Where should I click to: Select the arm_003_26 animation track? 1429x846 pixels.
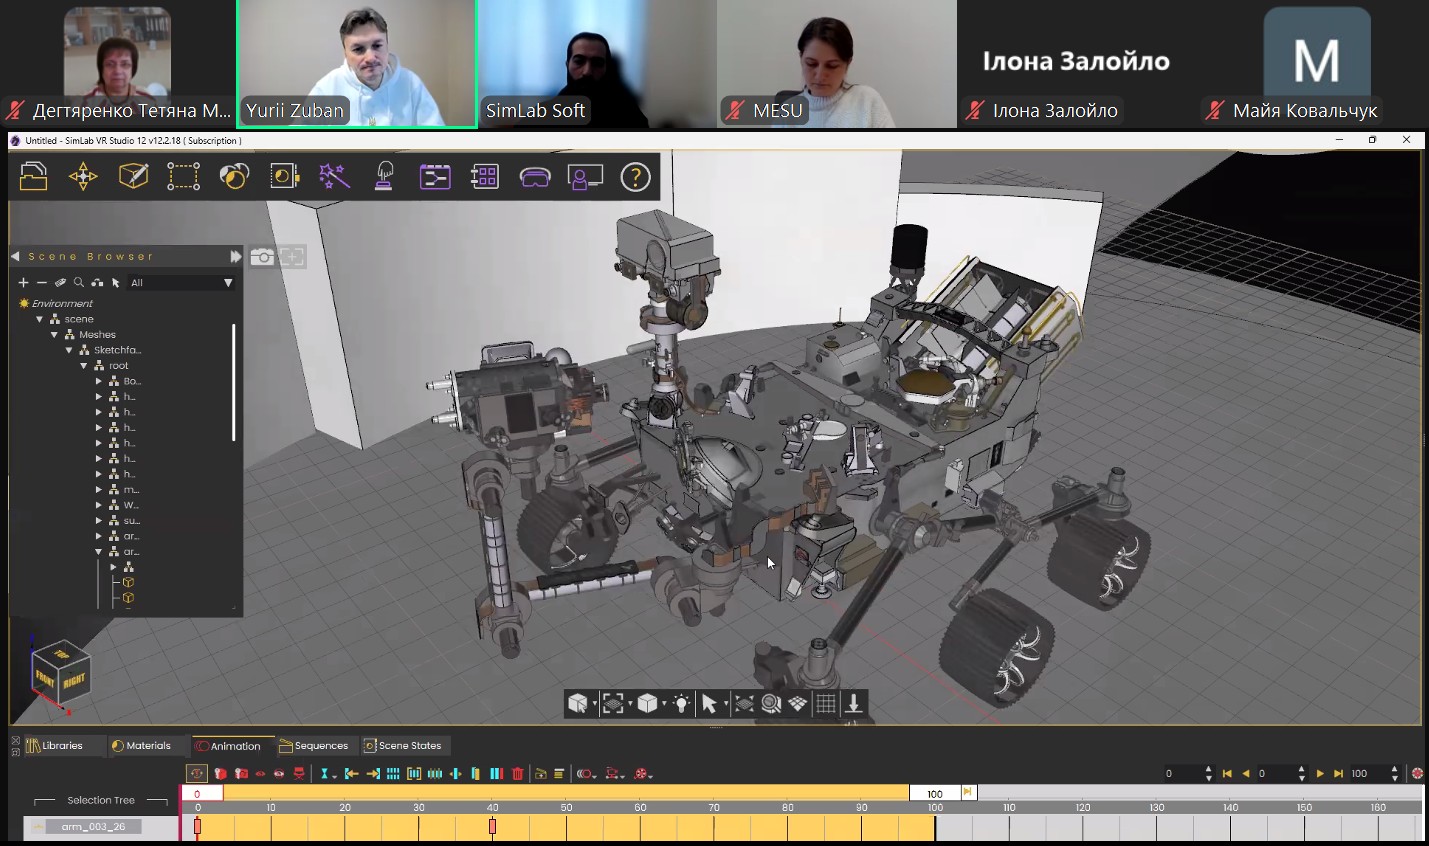point(93,827)
